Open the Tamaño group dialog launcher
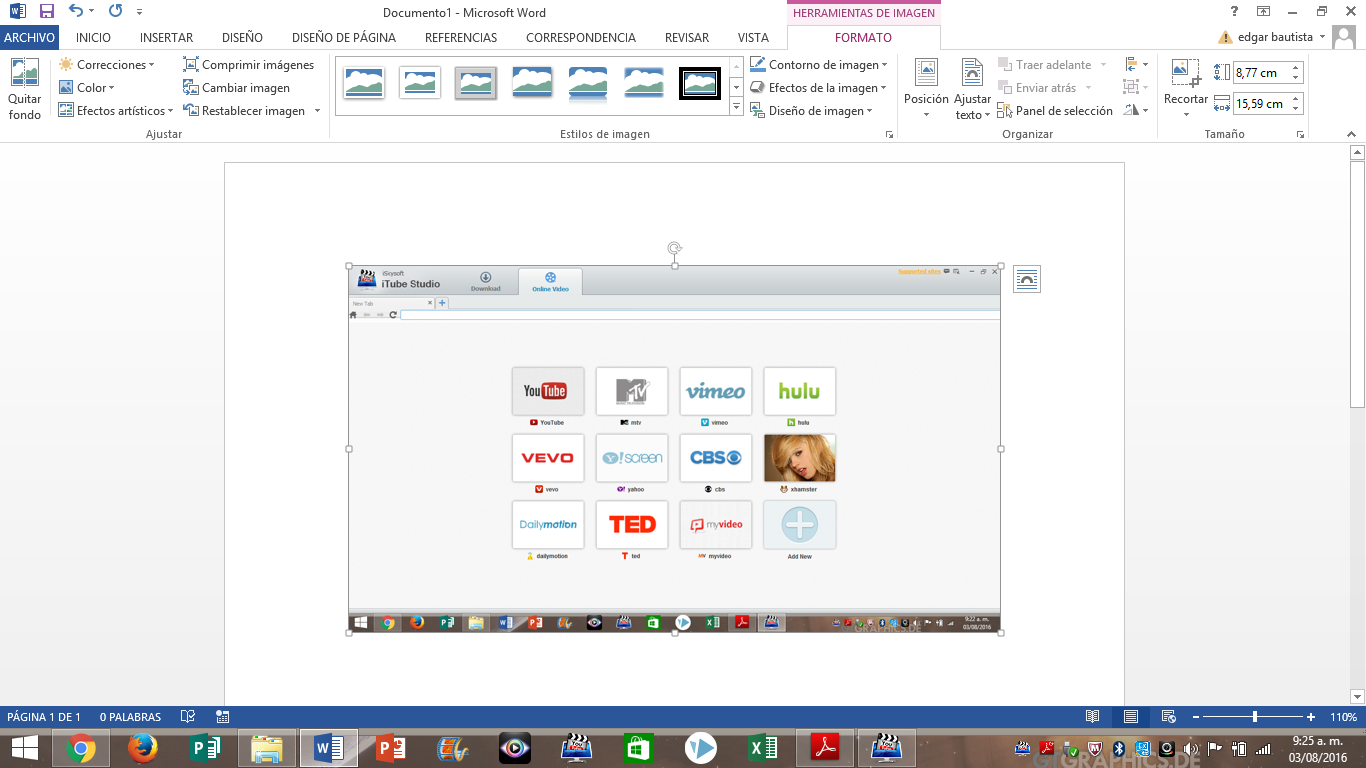This screenshot has width=1366, height=768. (1300, 134)
